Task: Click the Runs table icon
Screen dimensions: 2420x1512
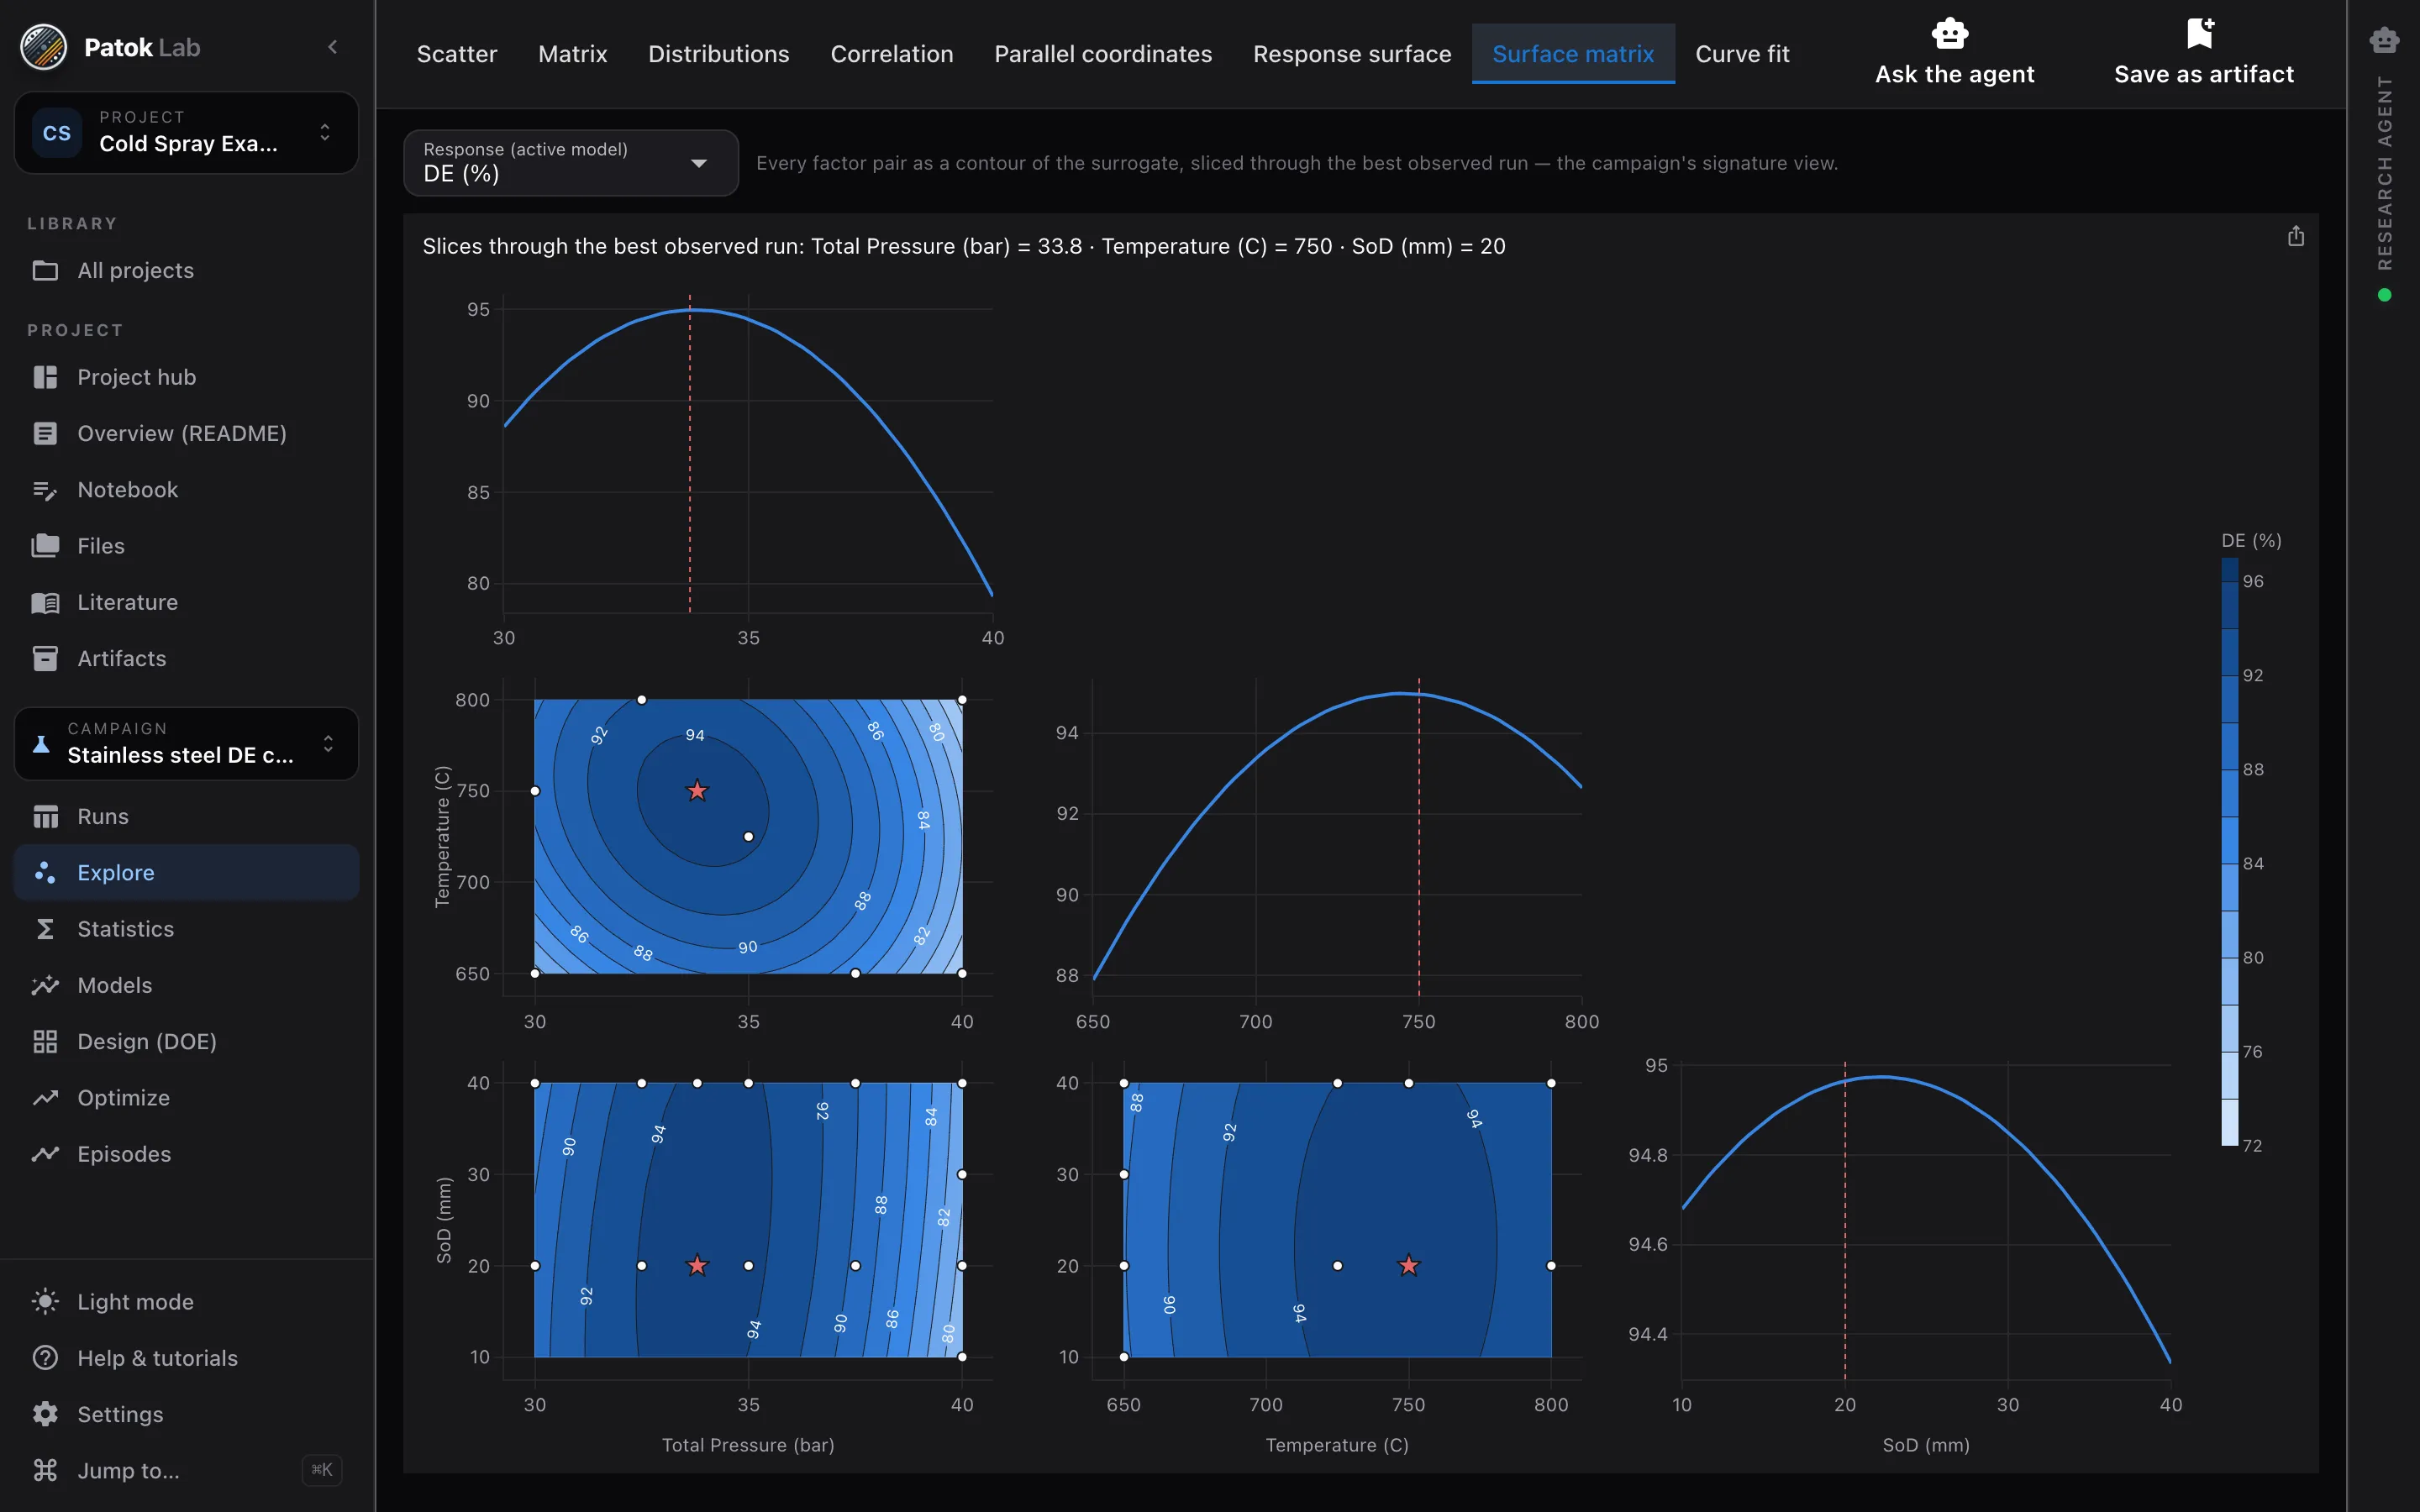Action: click(45, 816)
